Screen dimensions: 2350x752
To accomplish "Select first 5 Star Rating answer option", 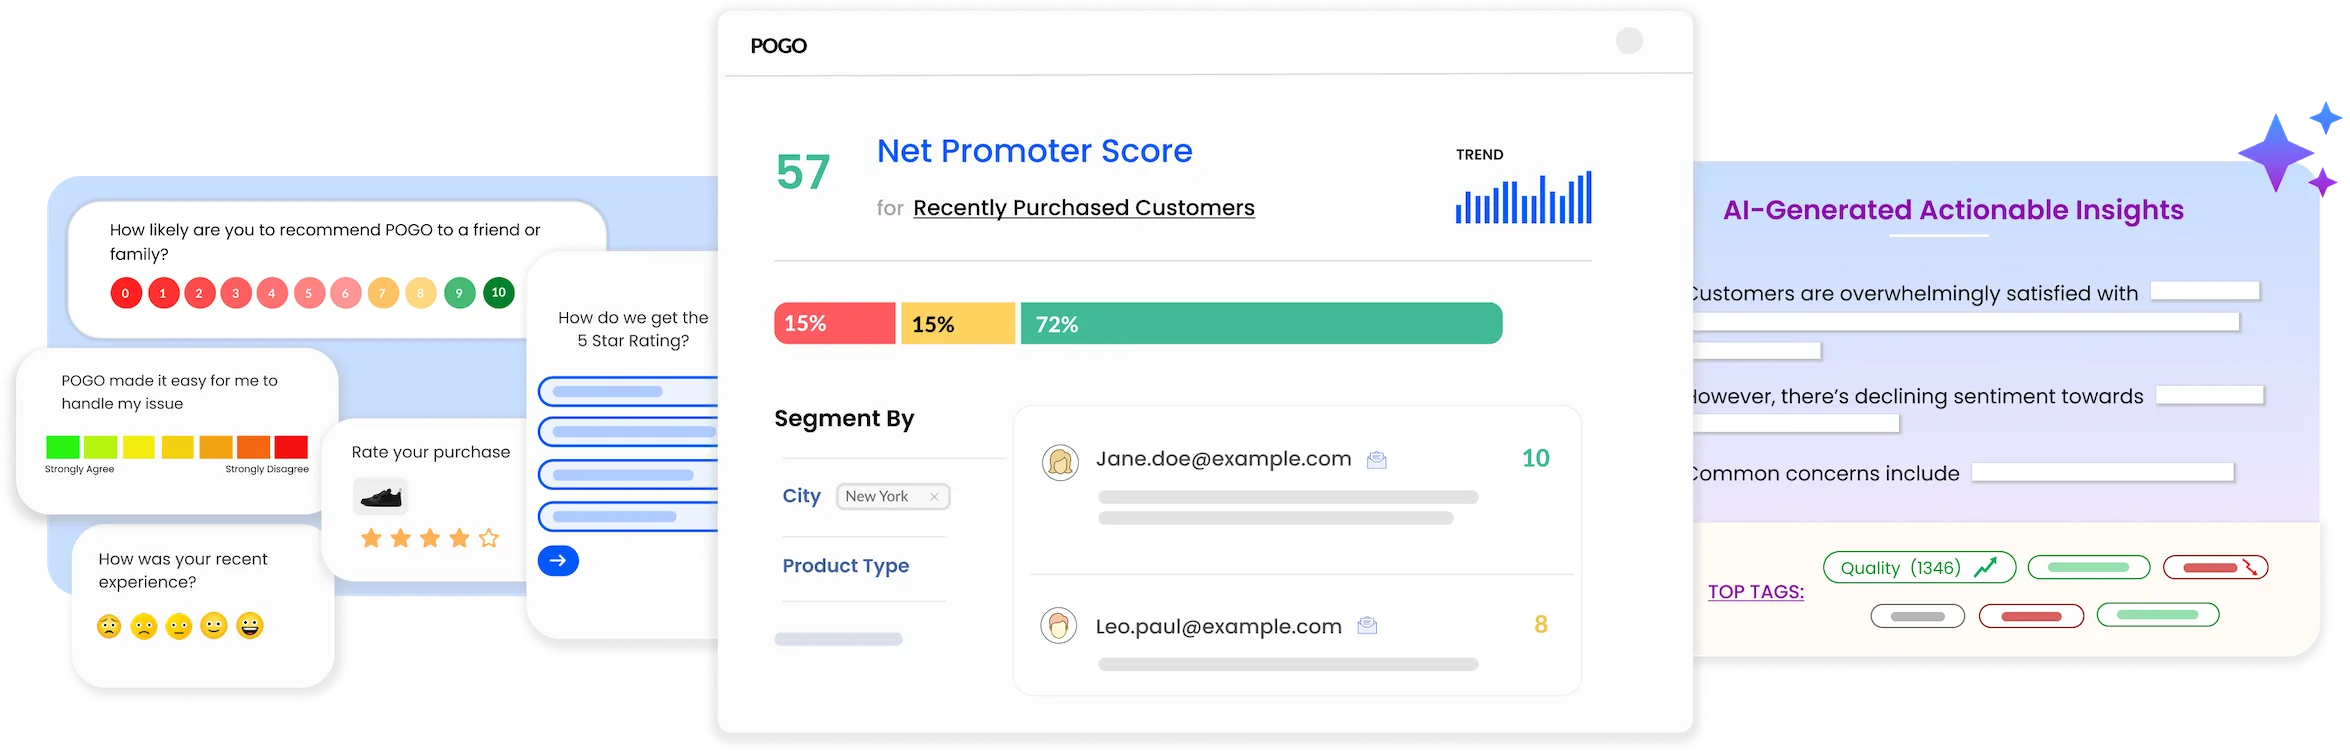I will point(628,391).
